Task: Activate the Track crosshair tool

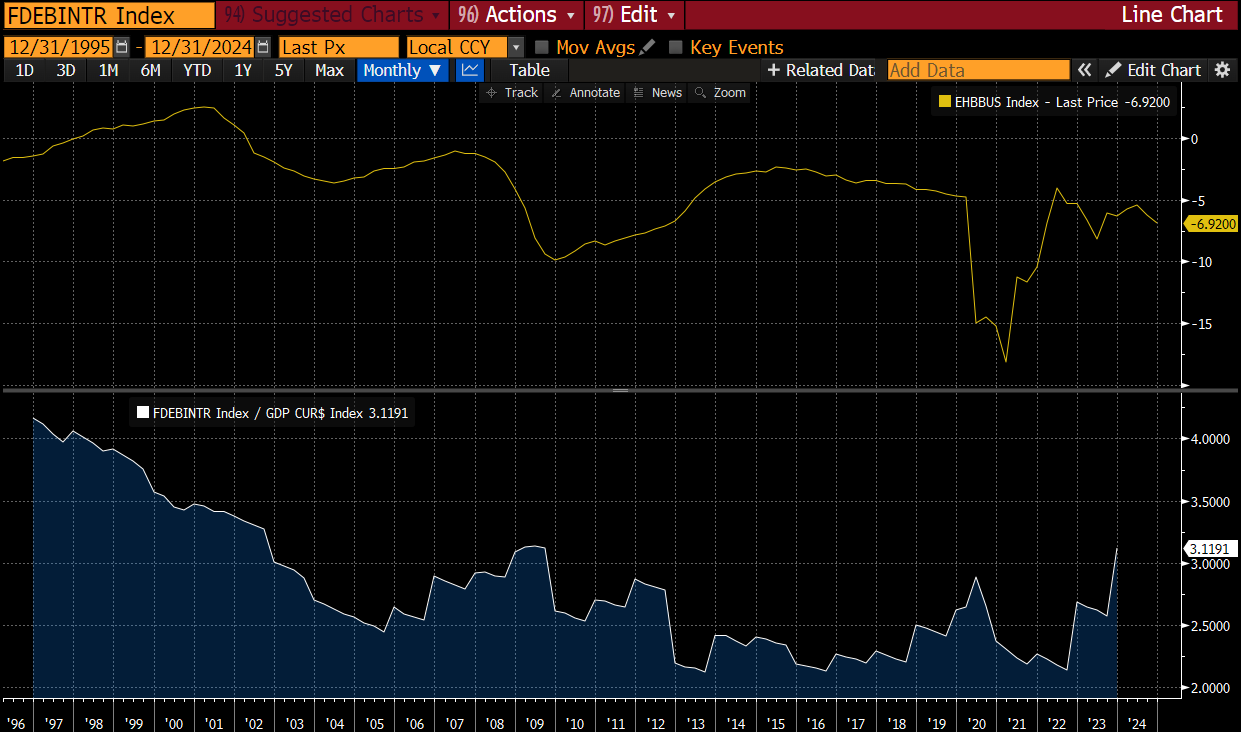Action: pos(512,93)
